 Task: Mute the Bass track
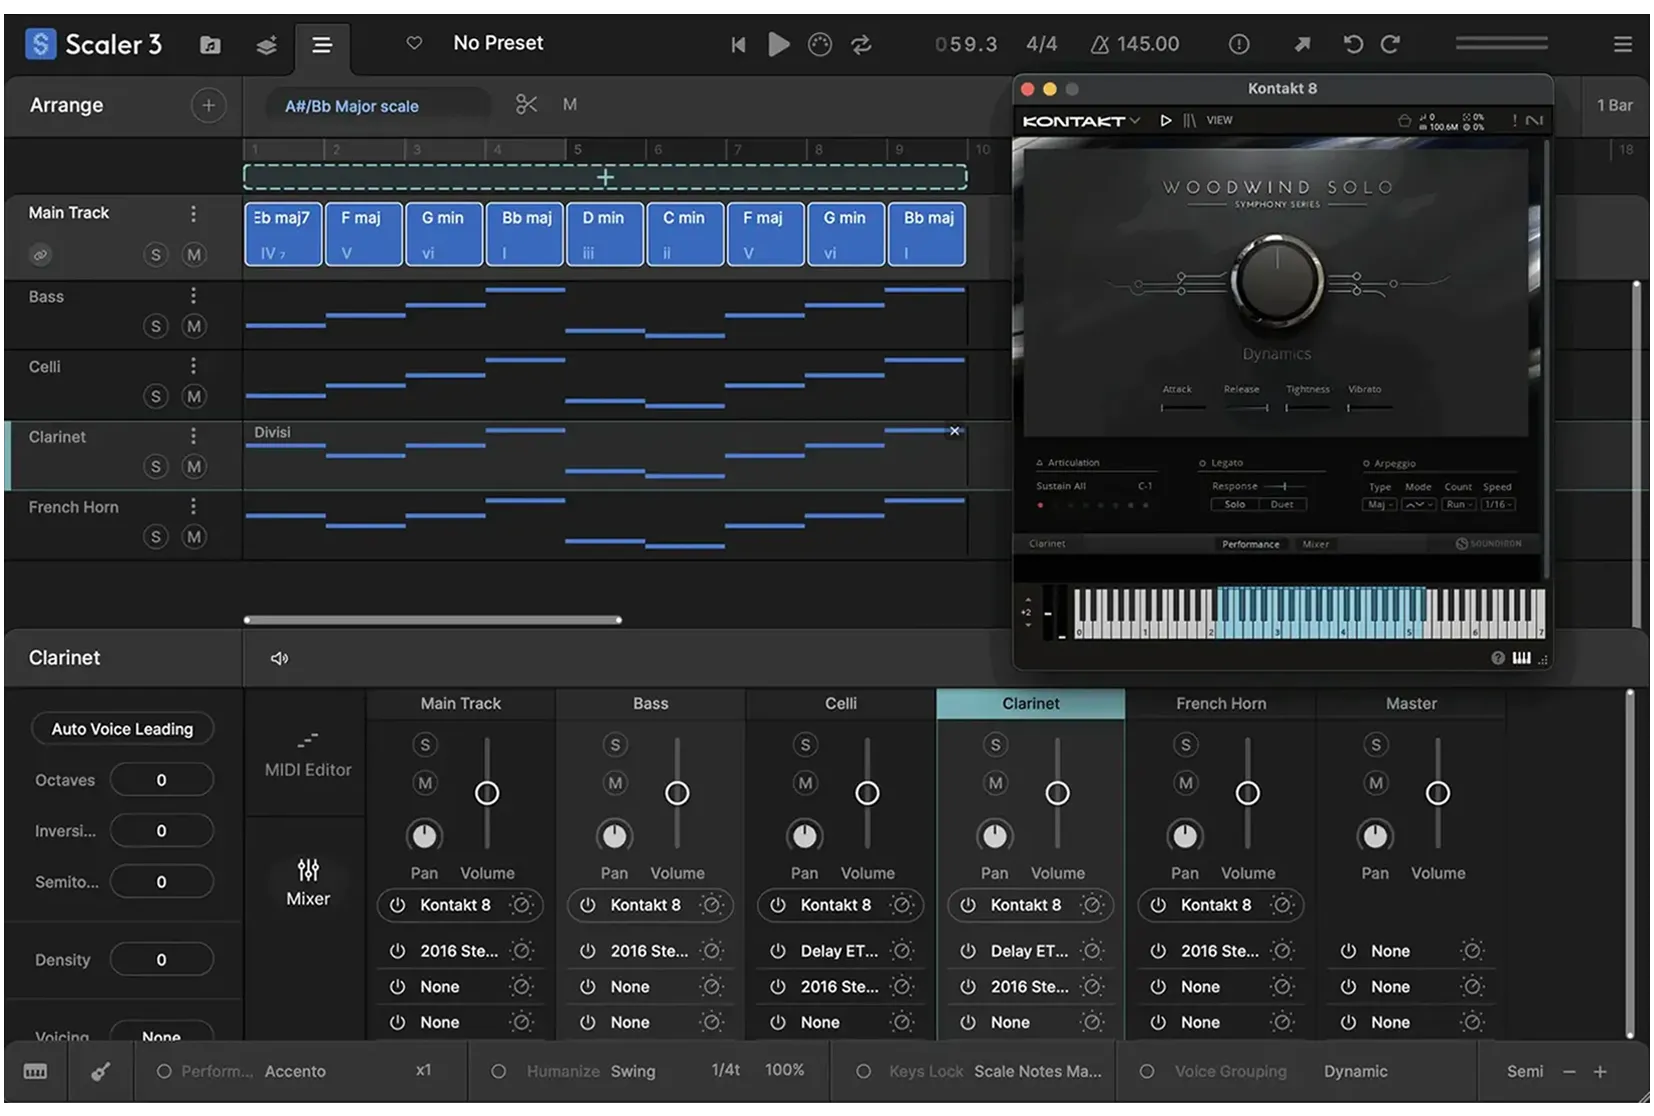[x=194, y=326]
